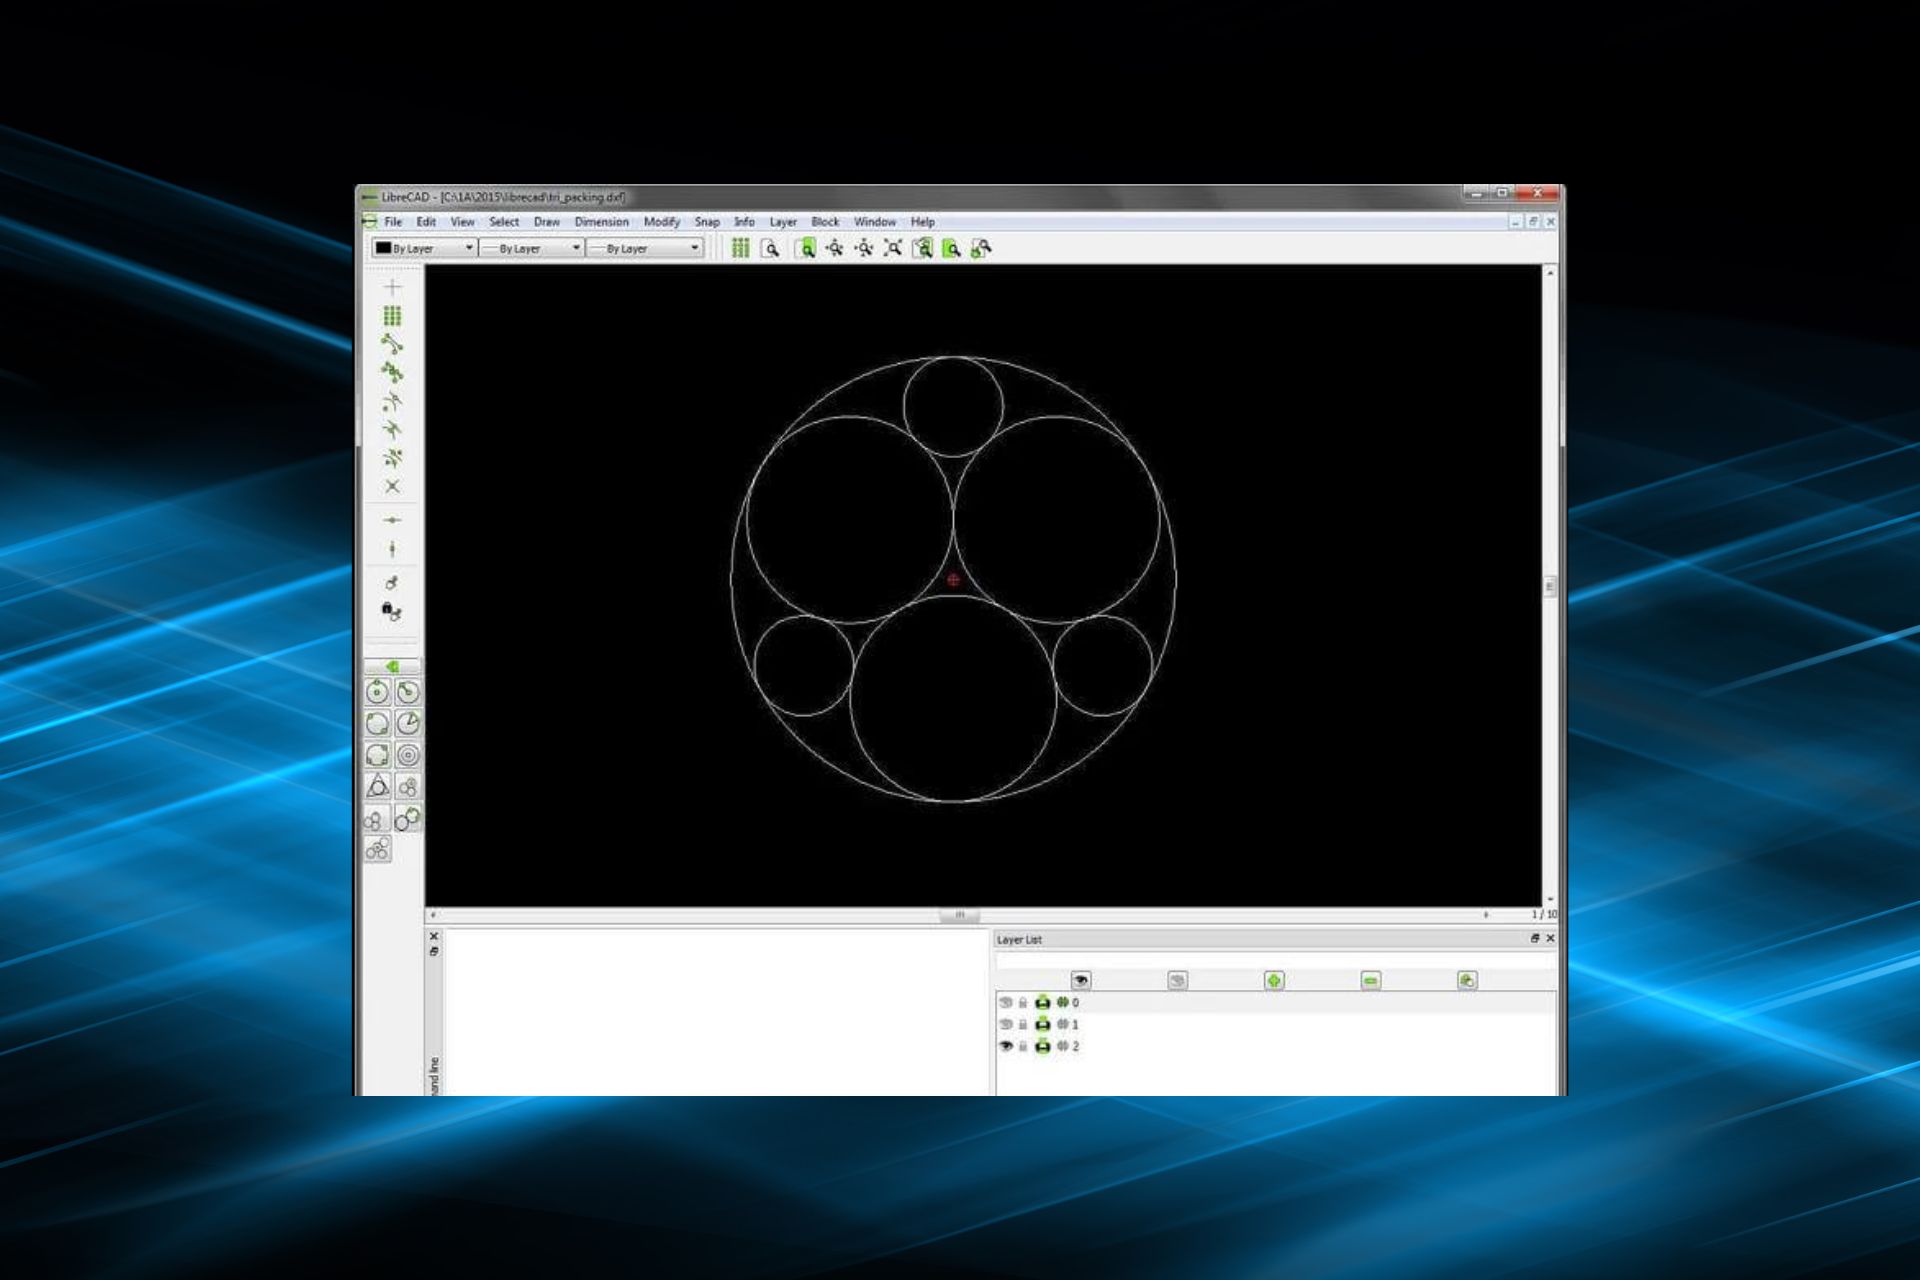Viewport: 1920px width, 1280px height.
Task: Select Circle with Three Points tool
Action: [x=377, y=755]
